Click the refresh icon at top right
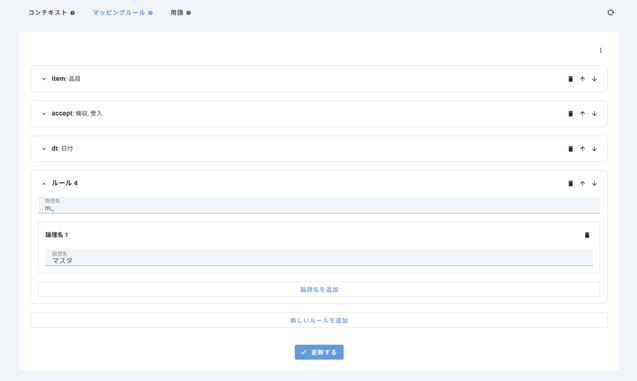 pyautogui.click(x=611, y=13)
